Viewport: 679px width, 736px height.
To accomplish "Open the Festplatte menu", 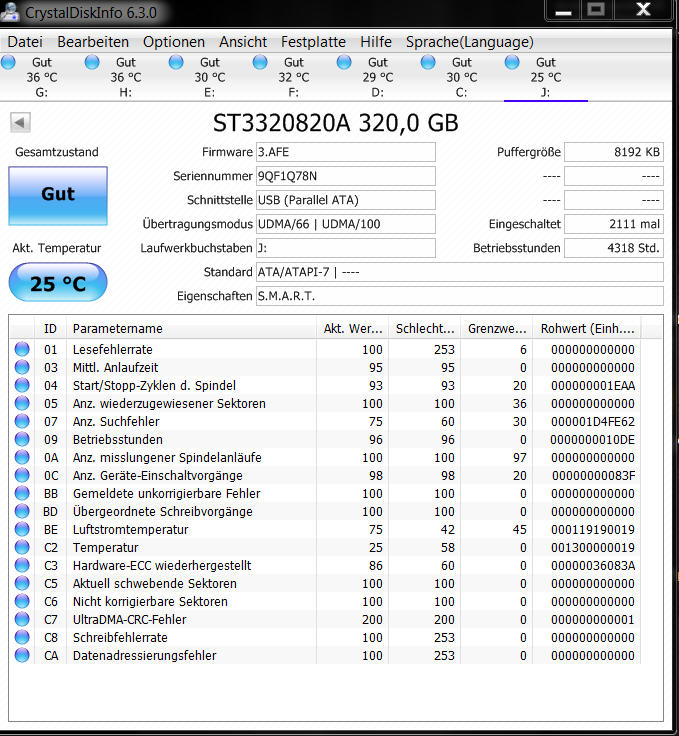I will [313, 42].
